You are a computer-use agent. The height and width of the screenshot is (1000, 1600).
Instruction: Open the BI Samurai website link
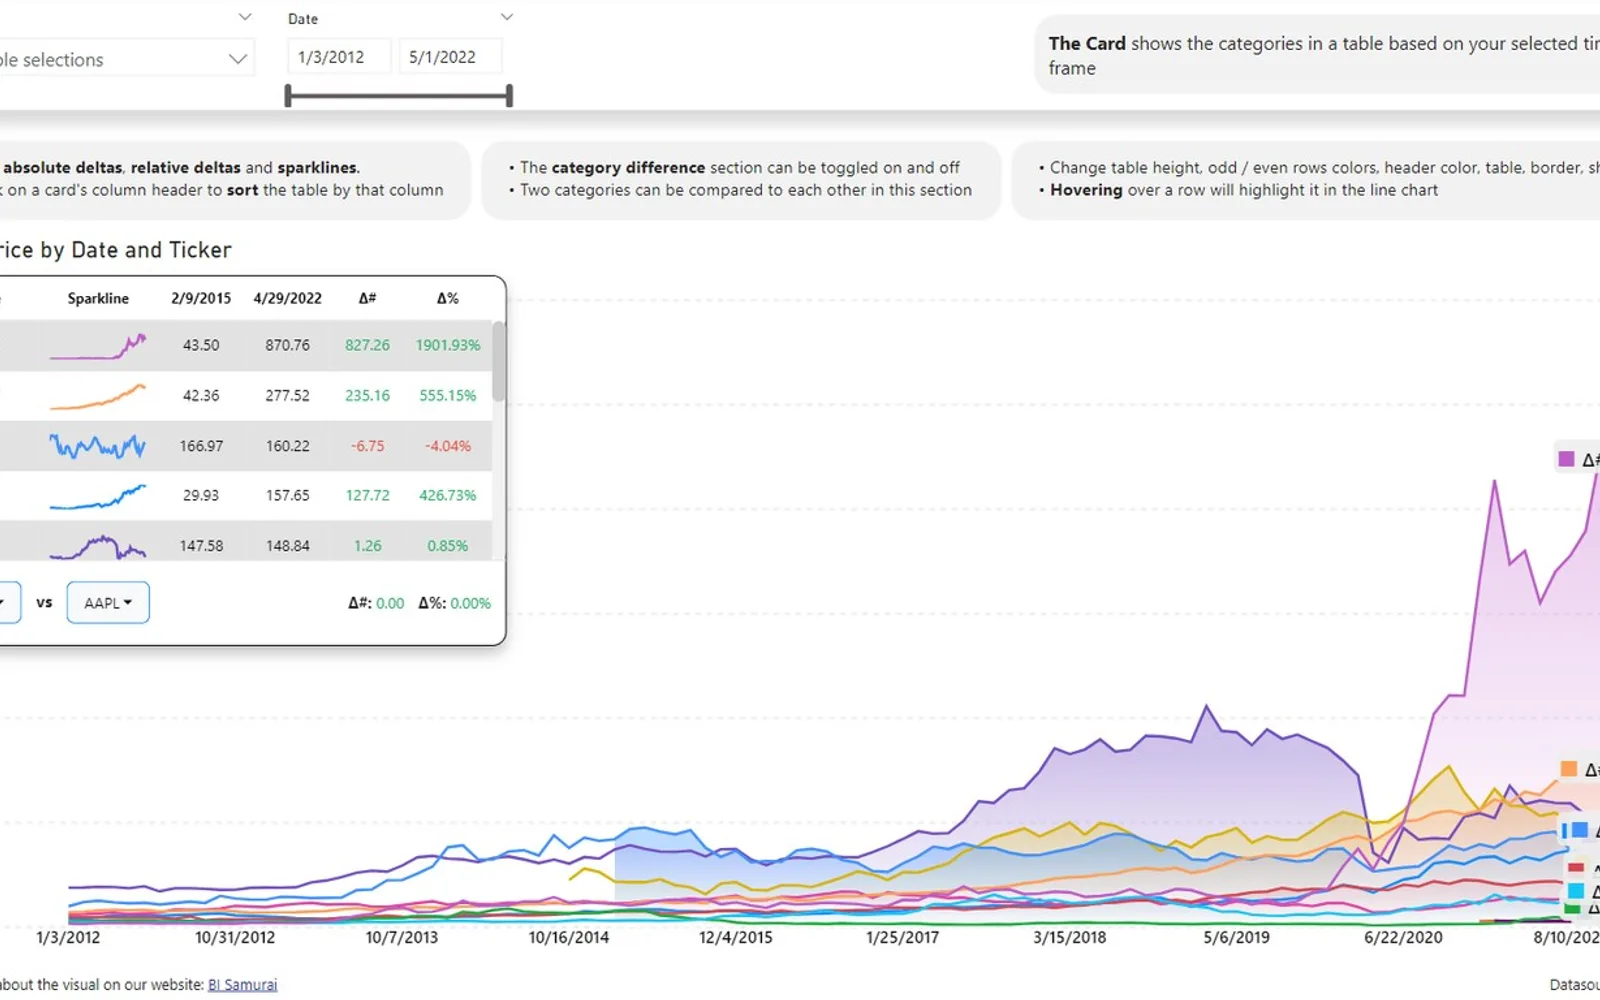pos(242,985)
